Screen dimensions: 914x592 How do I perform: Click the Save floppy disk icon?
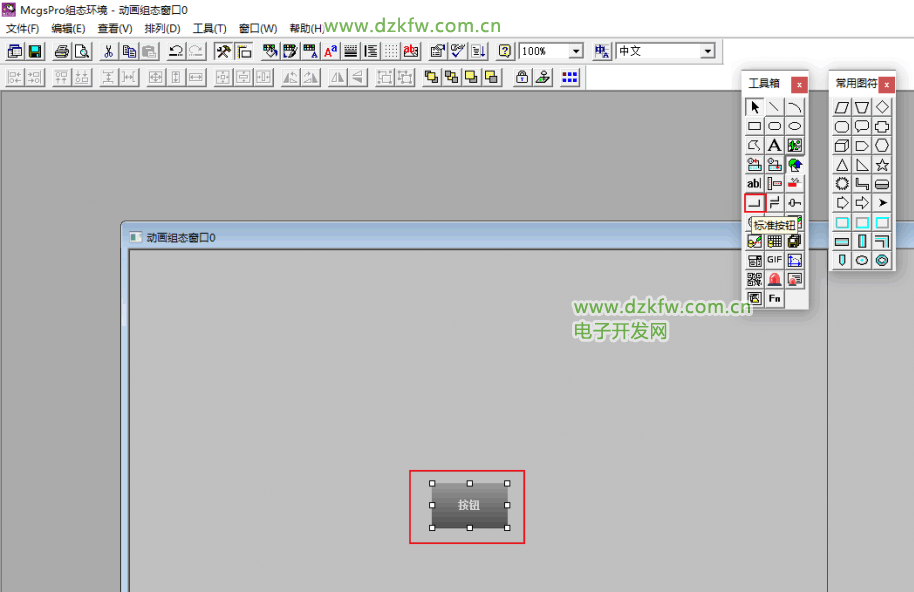35,51
